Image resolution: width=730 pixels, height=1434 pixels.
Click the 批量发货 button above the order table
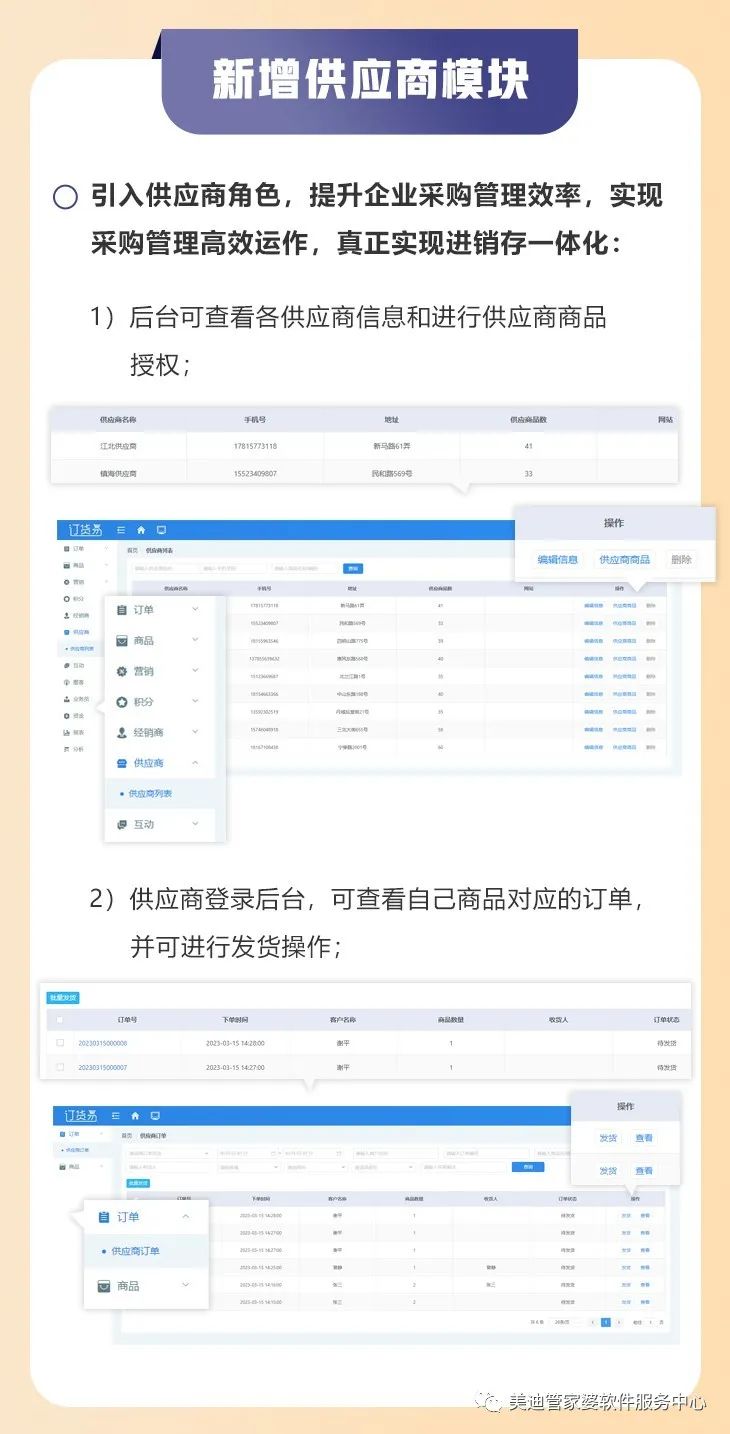coord(62,997)
